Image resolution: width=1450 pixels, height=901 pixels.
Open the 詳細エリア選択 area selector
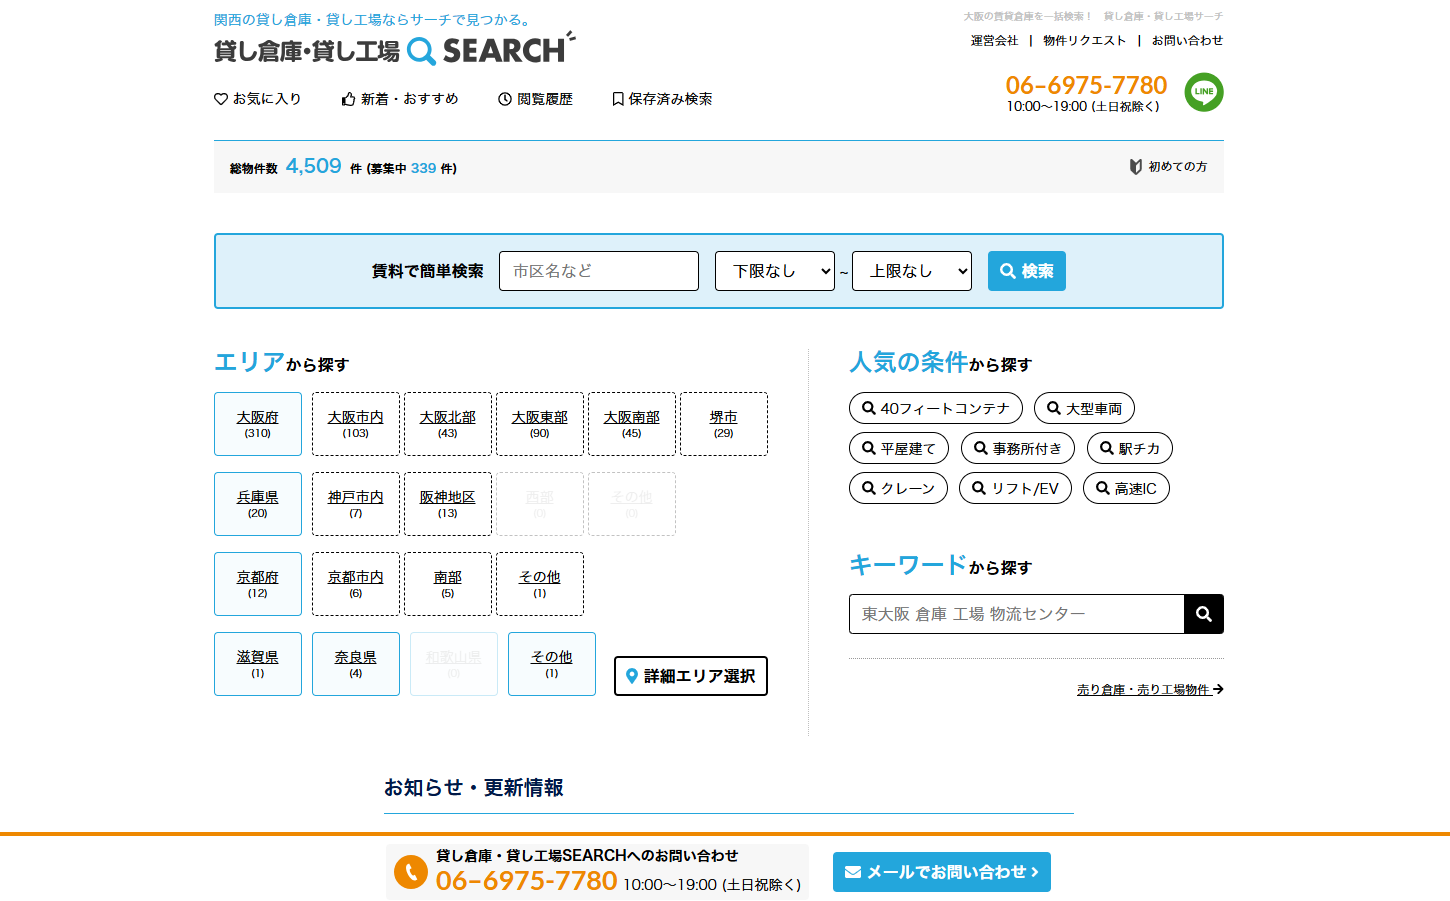point(690,676)
